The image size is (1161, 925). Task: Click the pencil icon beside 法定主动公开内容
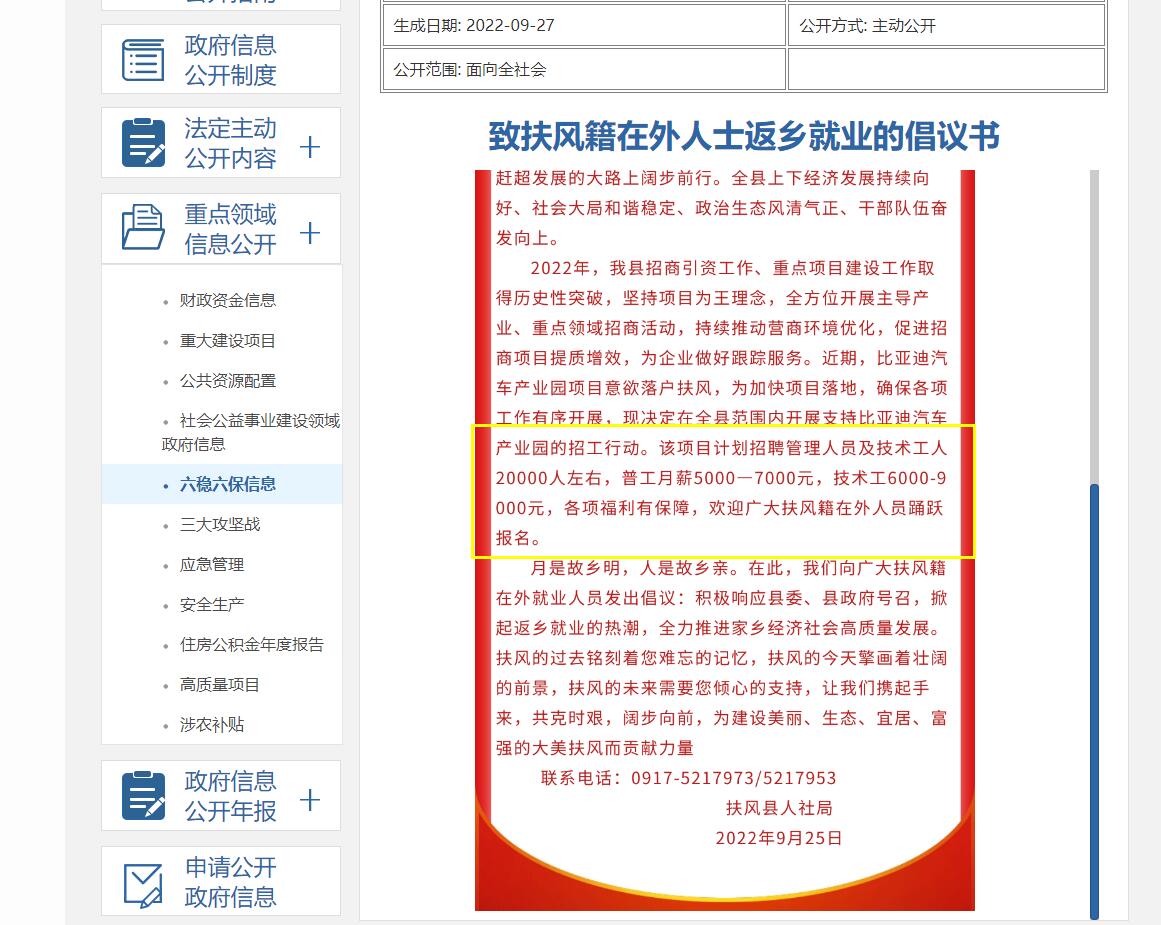click(143, 142)
